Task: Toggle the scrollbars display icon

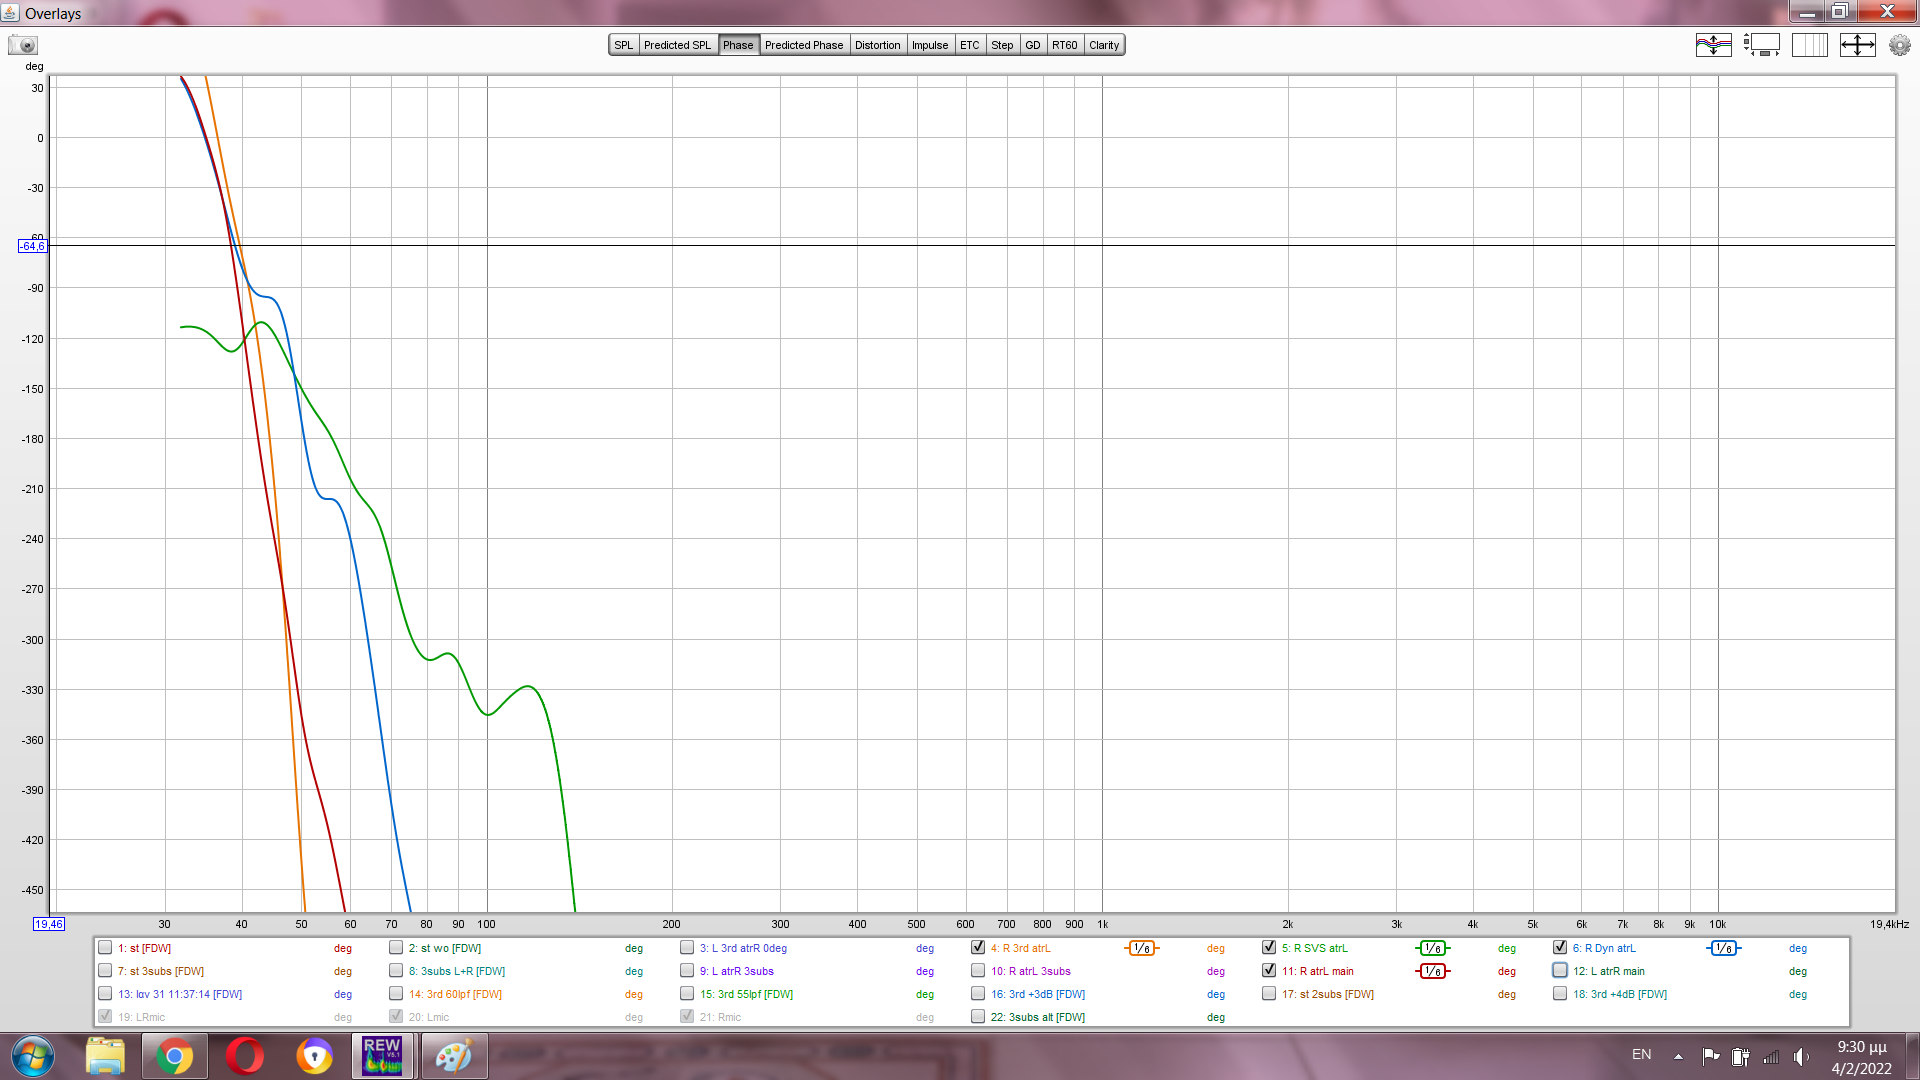Action: (1762, 45)
